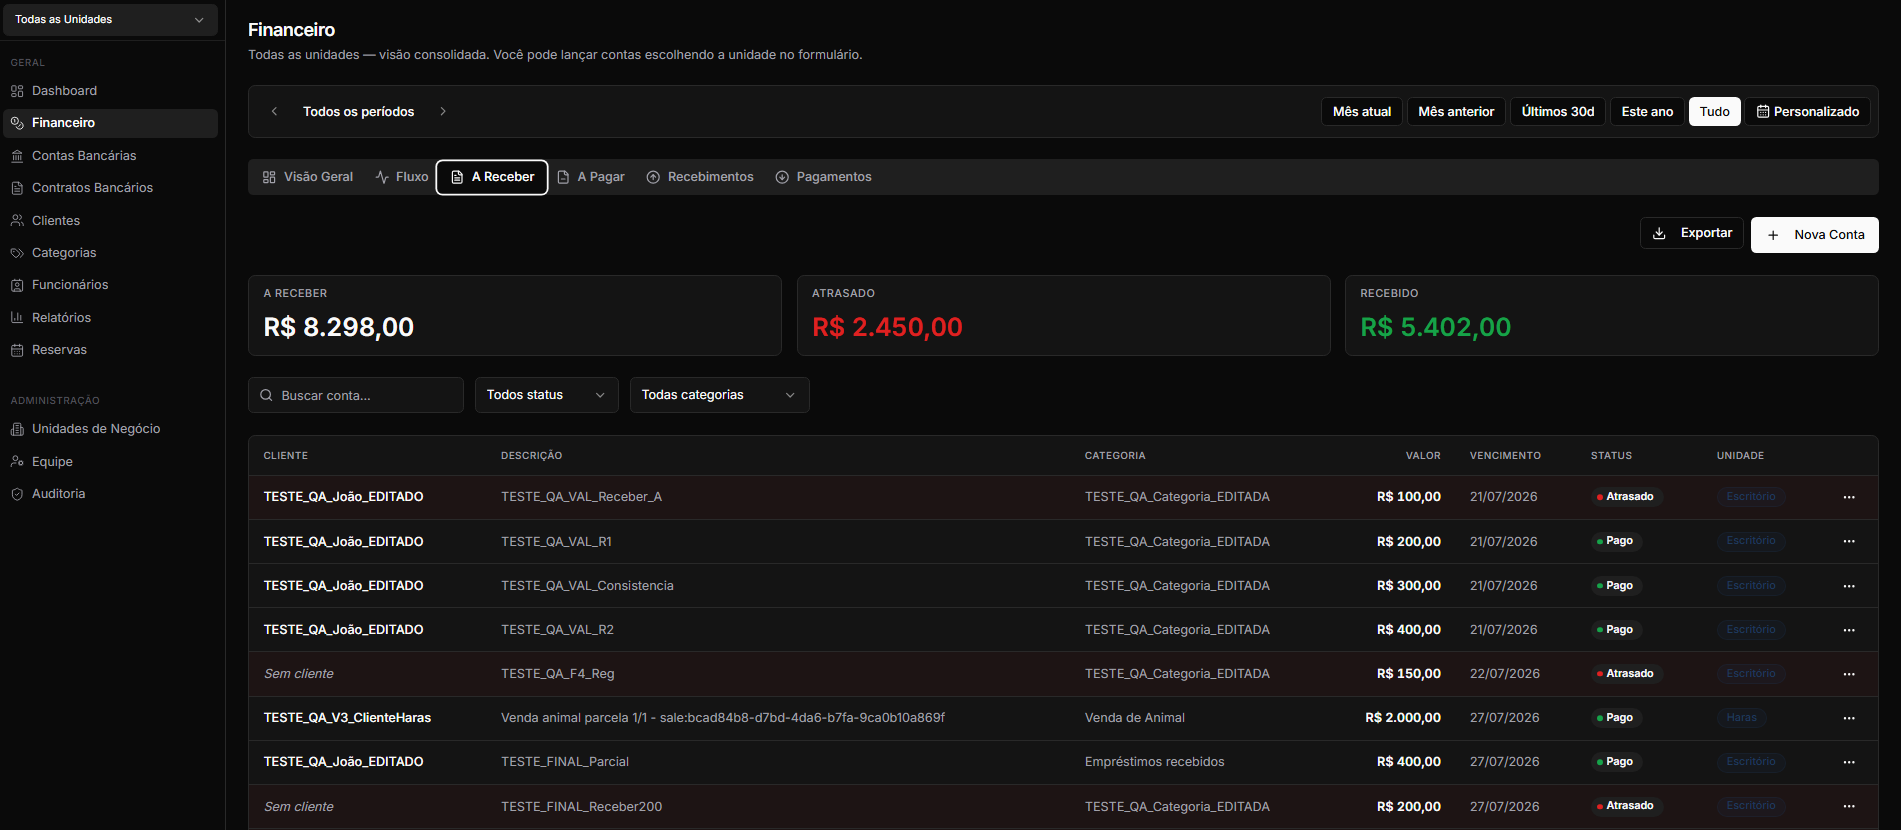Go to next period arrow
The height and width of the screenshot is (830, 1901).
pos(443,111)
